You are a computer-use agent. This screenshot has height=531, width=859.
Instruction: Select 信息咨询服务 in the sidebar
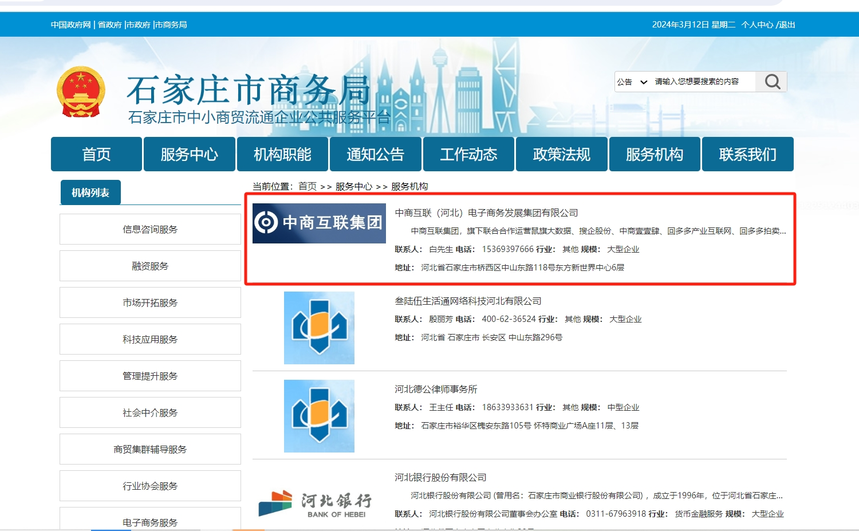(x=150, y=229)
